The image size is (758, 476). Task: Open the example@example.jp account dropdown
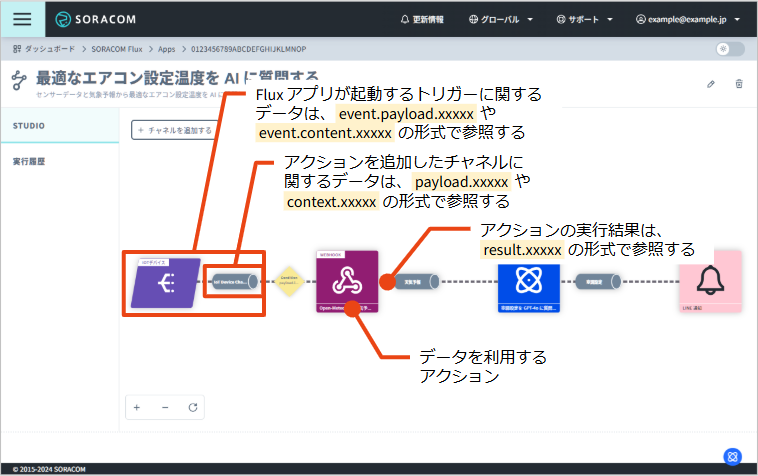click(688, 19)
